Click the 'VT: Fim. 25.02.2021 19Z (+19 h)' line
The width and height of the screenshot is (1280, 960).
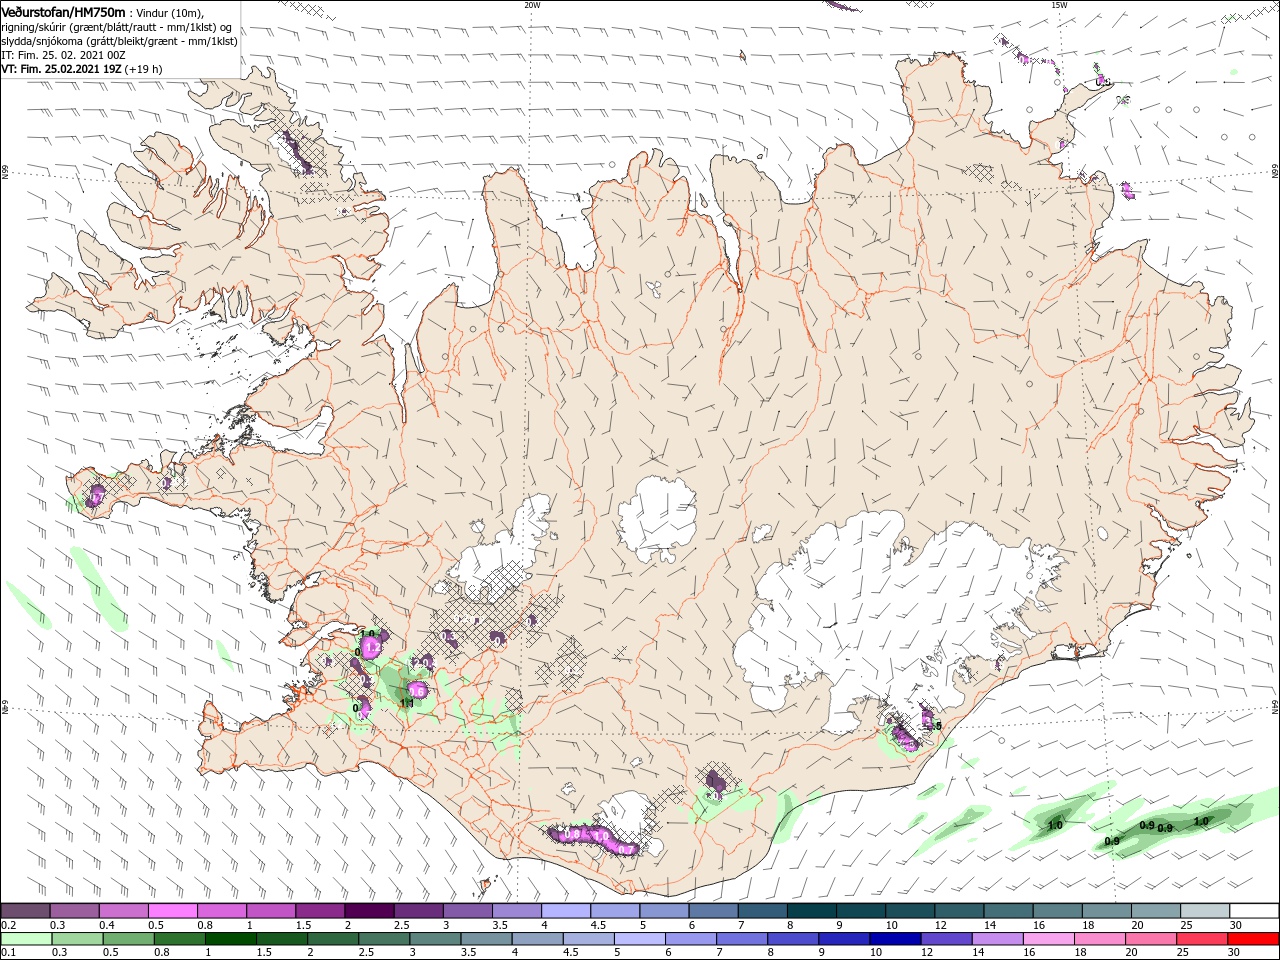click(82, 69)
